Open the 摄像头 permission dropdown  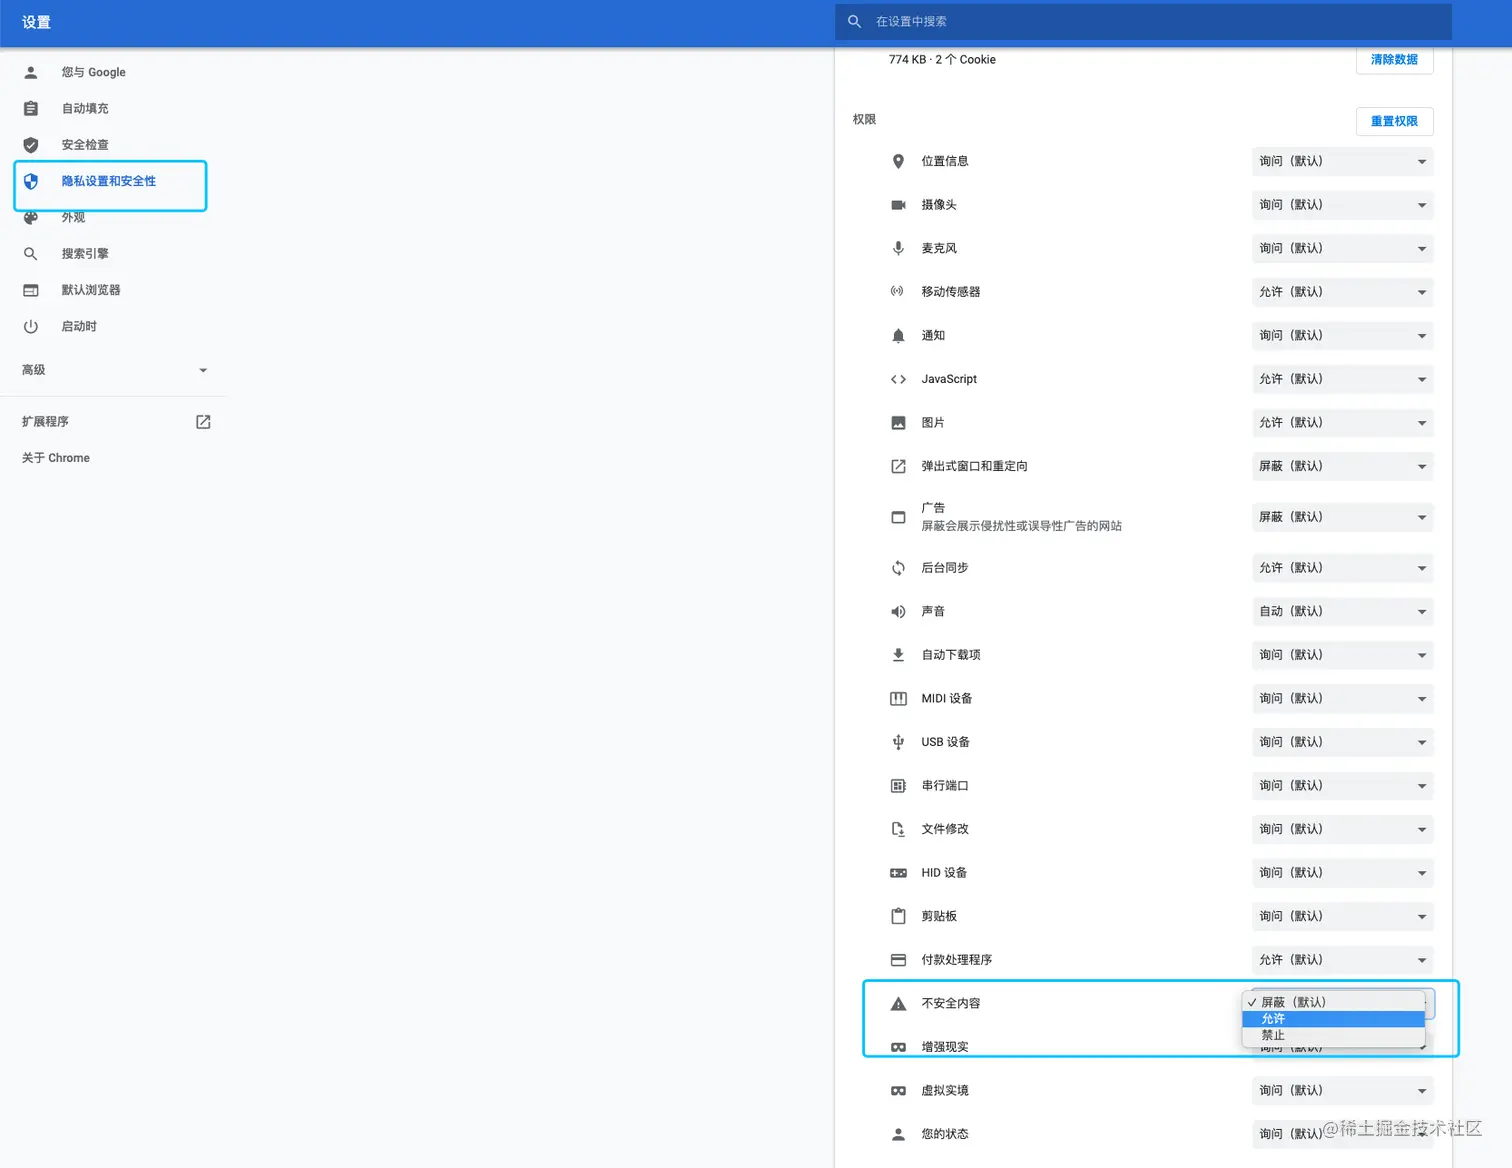click(1342, 205)
